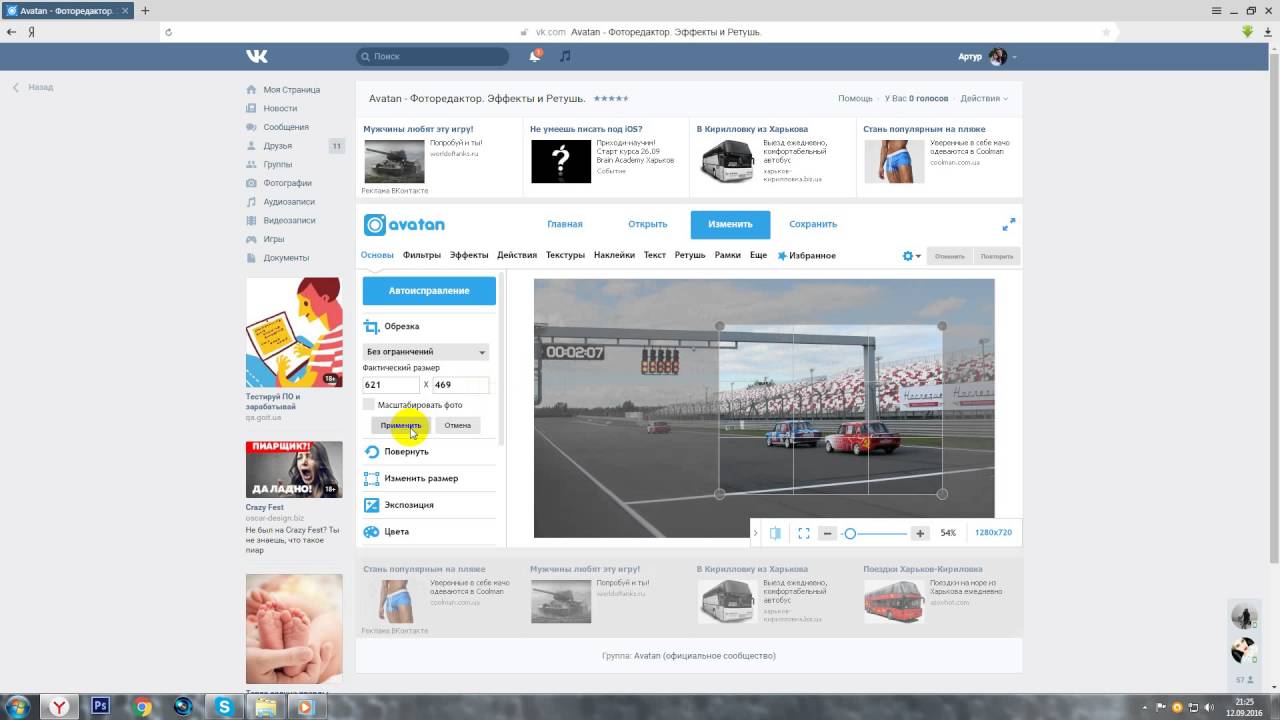Click the zoom in plus button
The width and height of the screenshot is (1280, 720).
(920, 533)
